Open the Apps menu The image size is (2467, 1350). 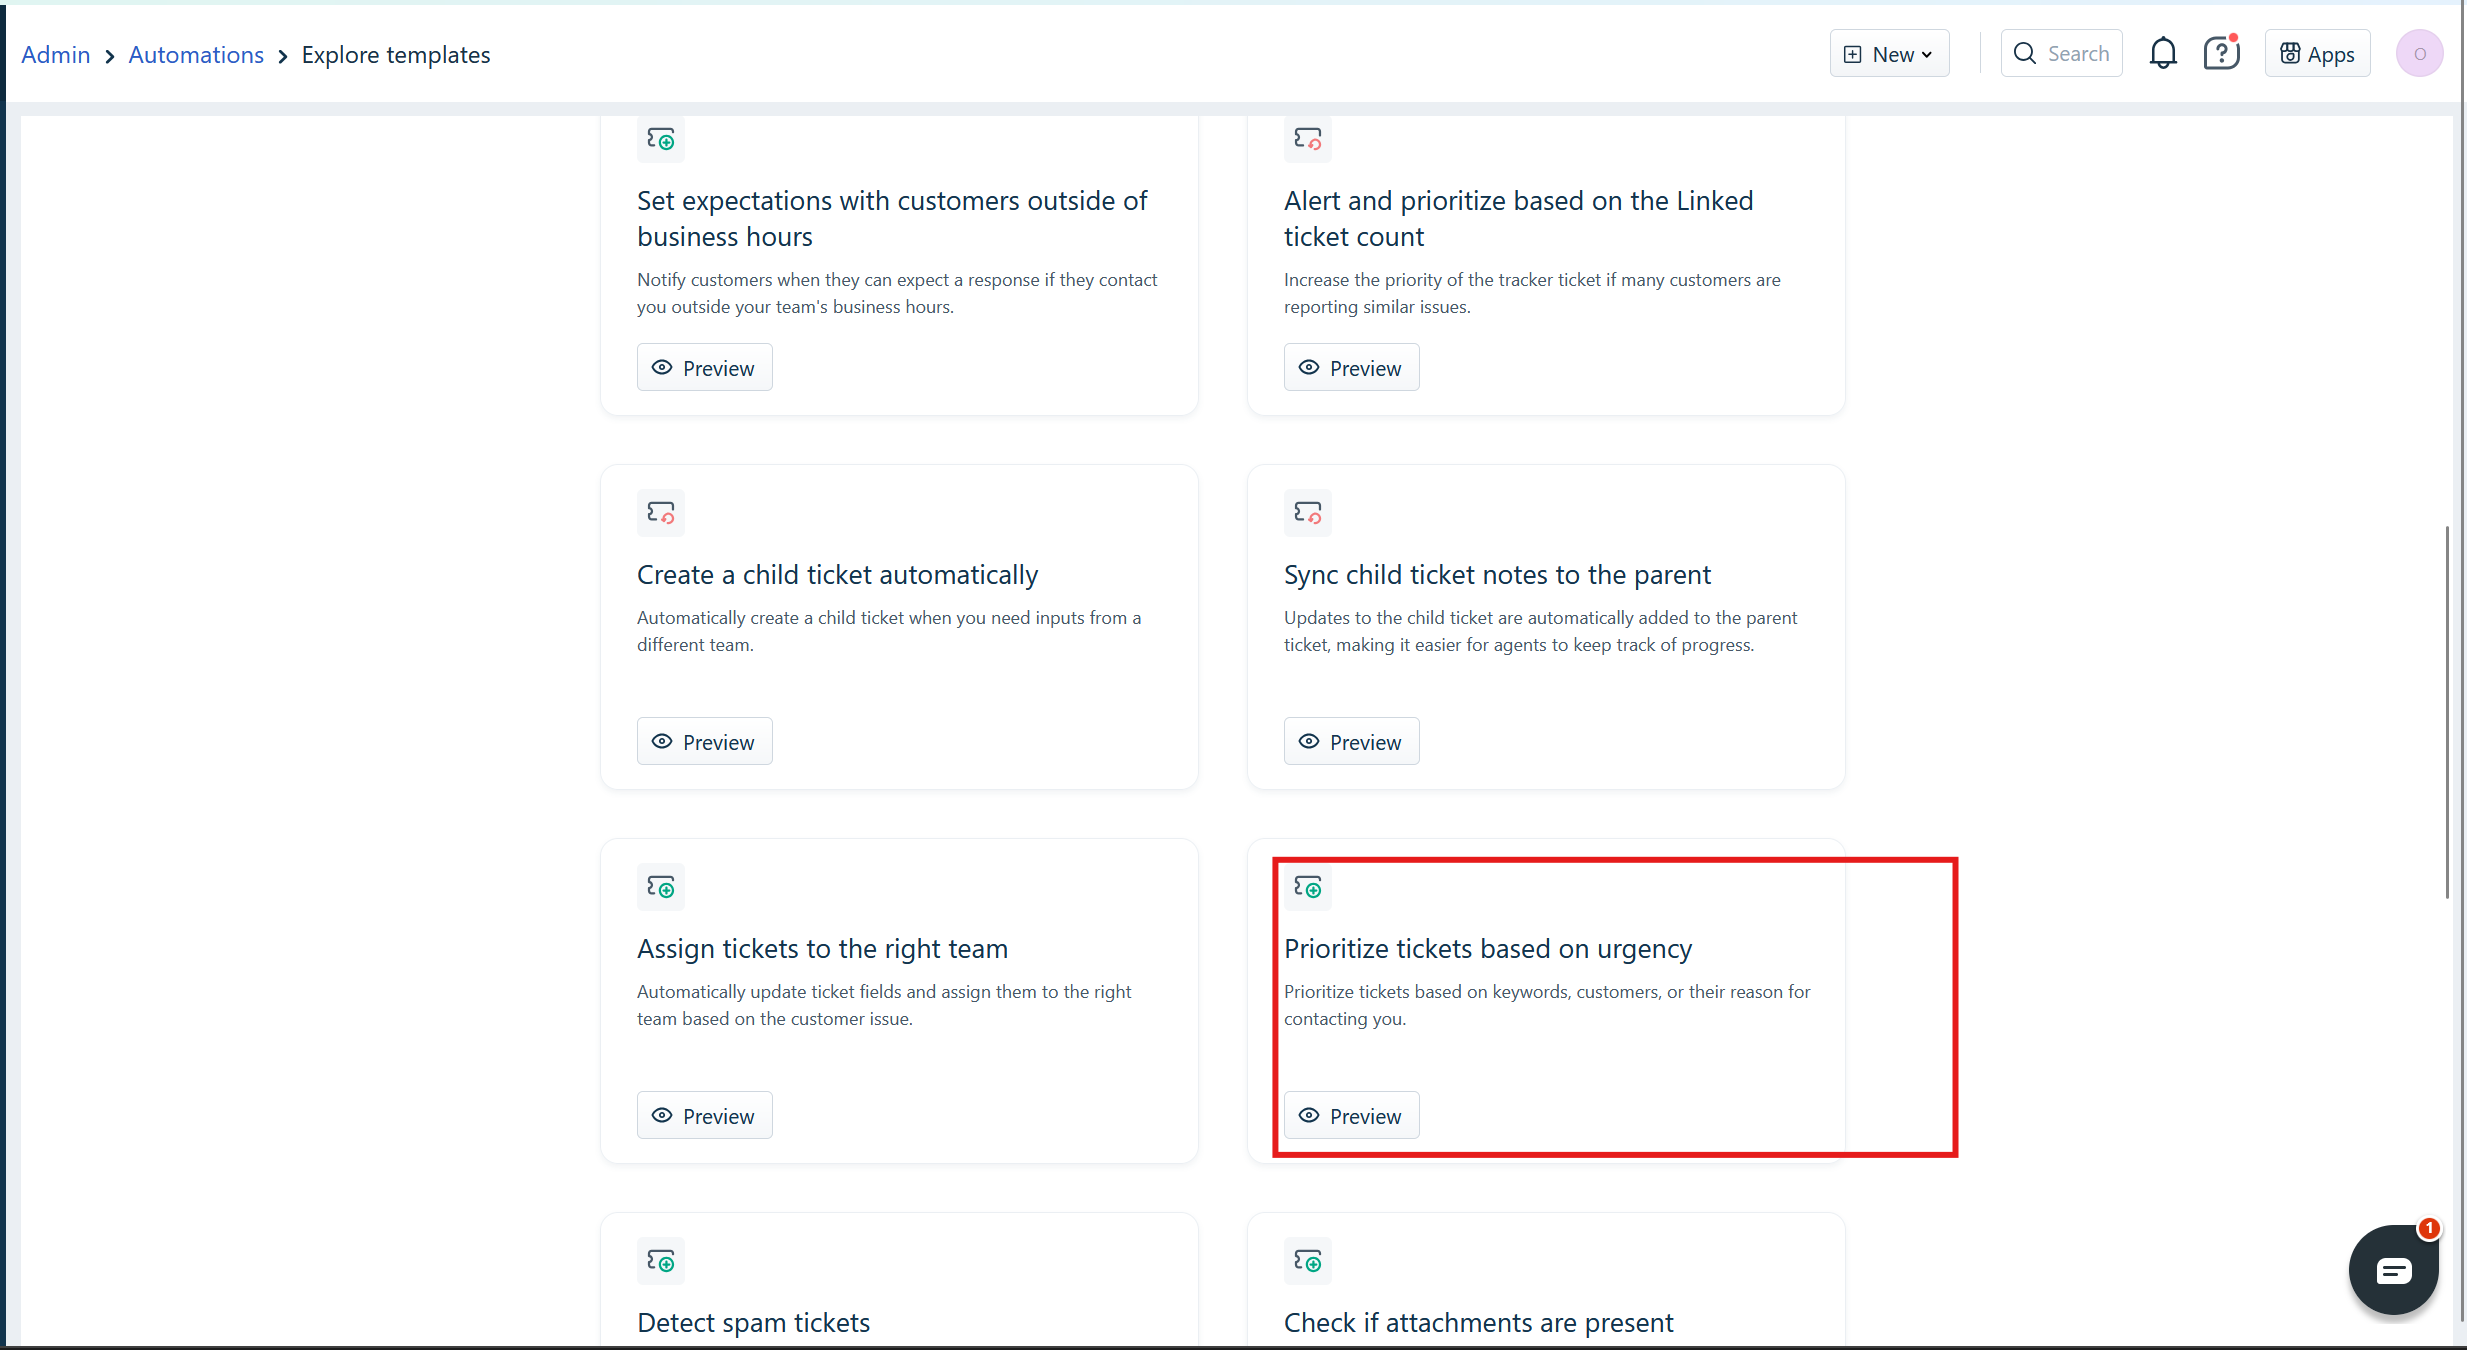pos(2317,54)
